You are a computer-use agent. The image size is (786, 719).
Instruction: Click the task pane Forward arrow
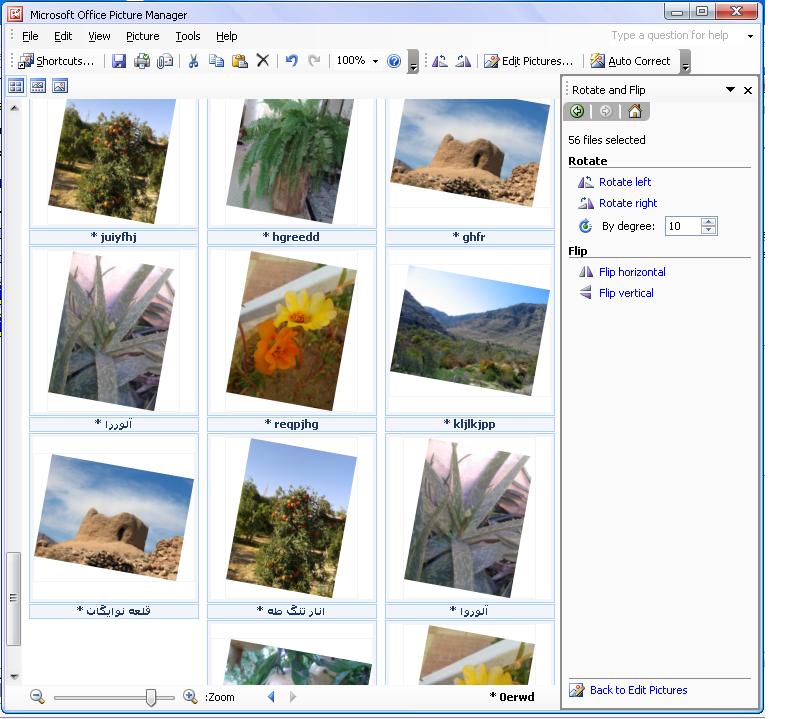[606, 111]
